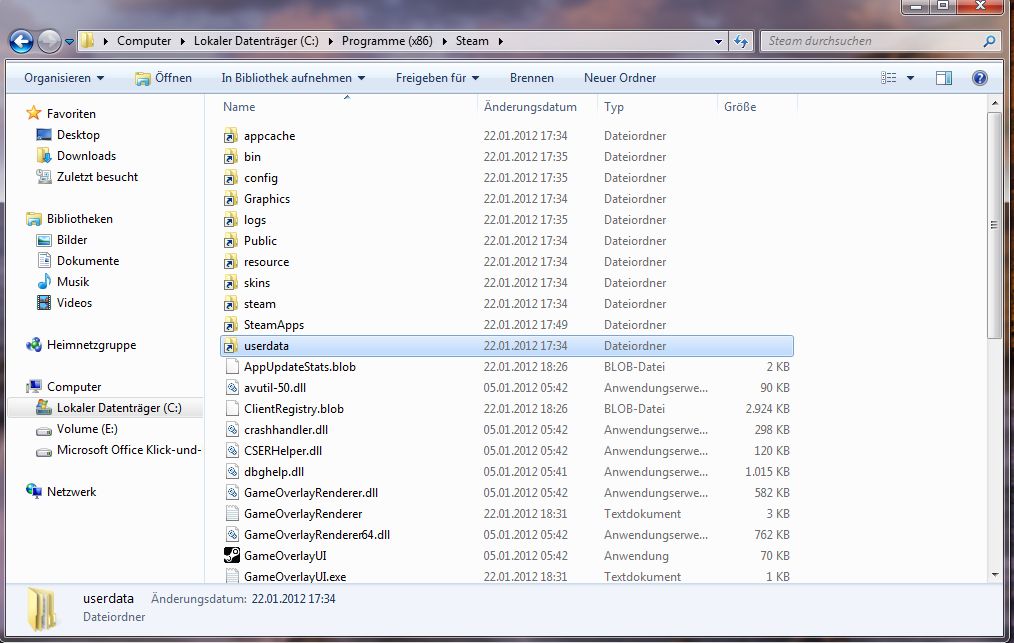Select the resource folder icon
The height and width of the screenshot is (643, 1014).
coord(231,262)
